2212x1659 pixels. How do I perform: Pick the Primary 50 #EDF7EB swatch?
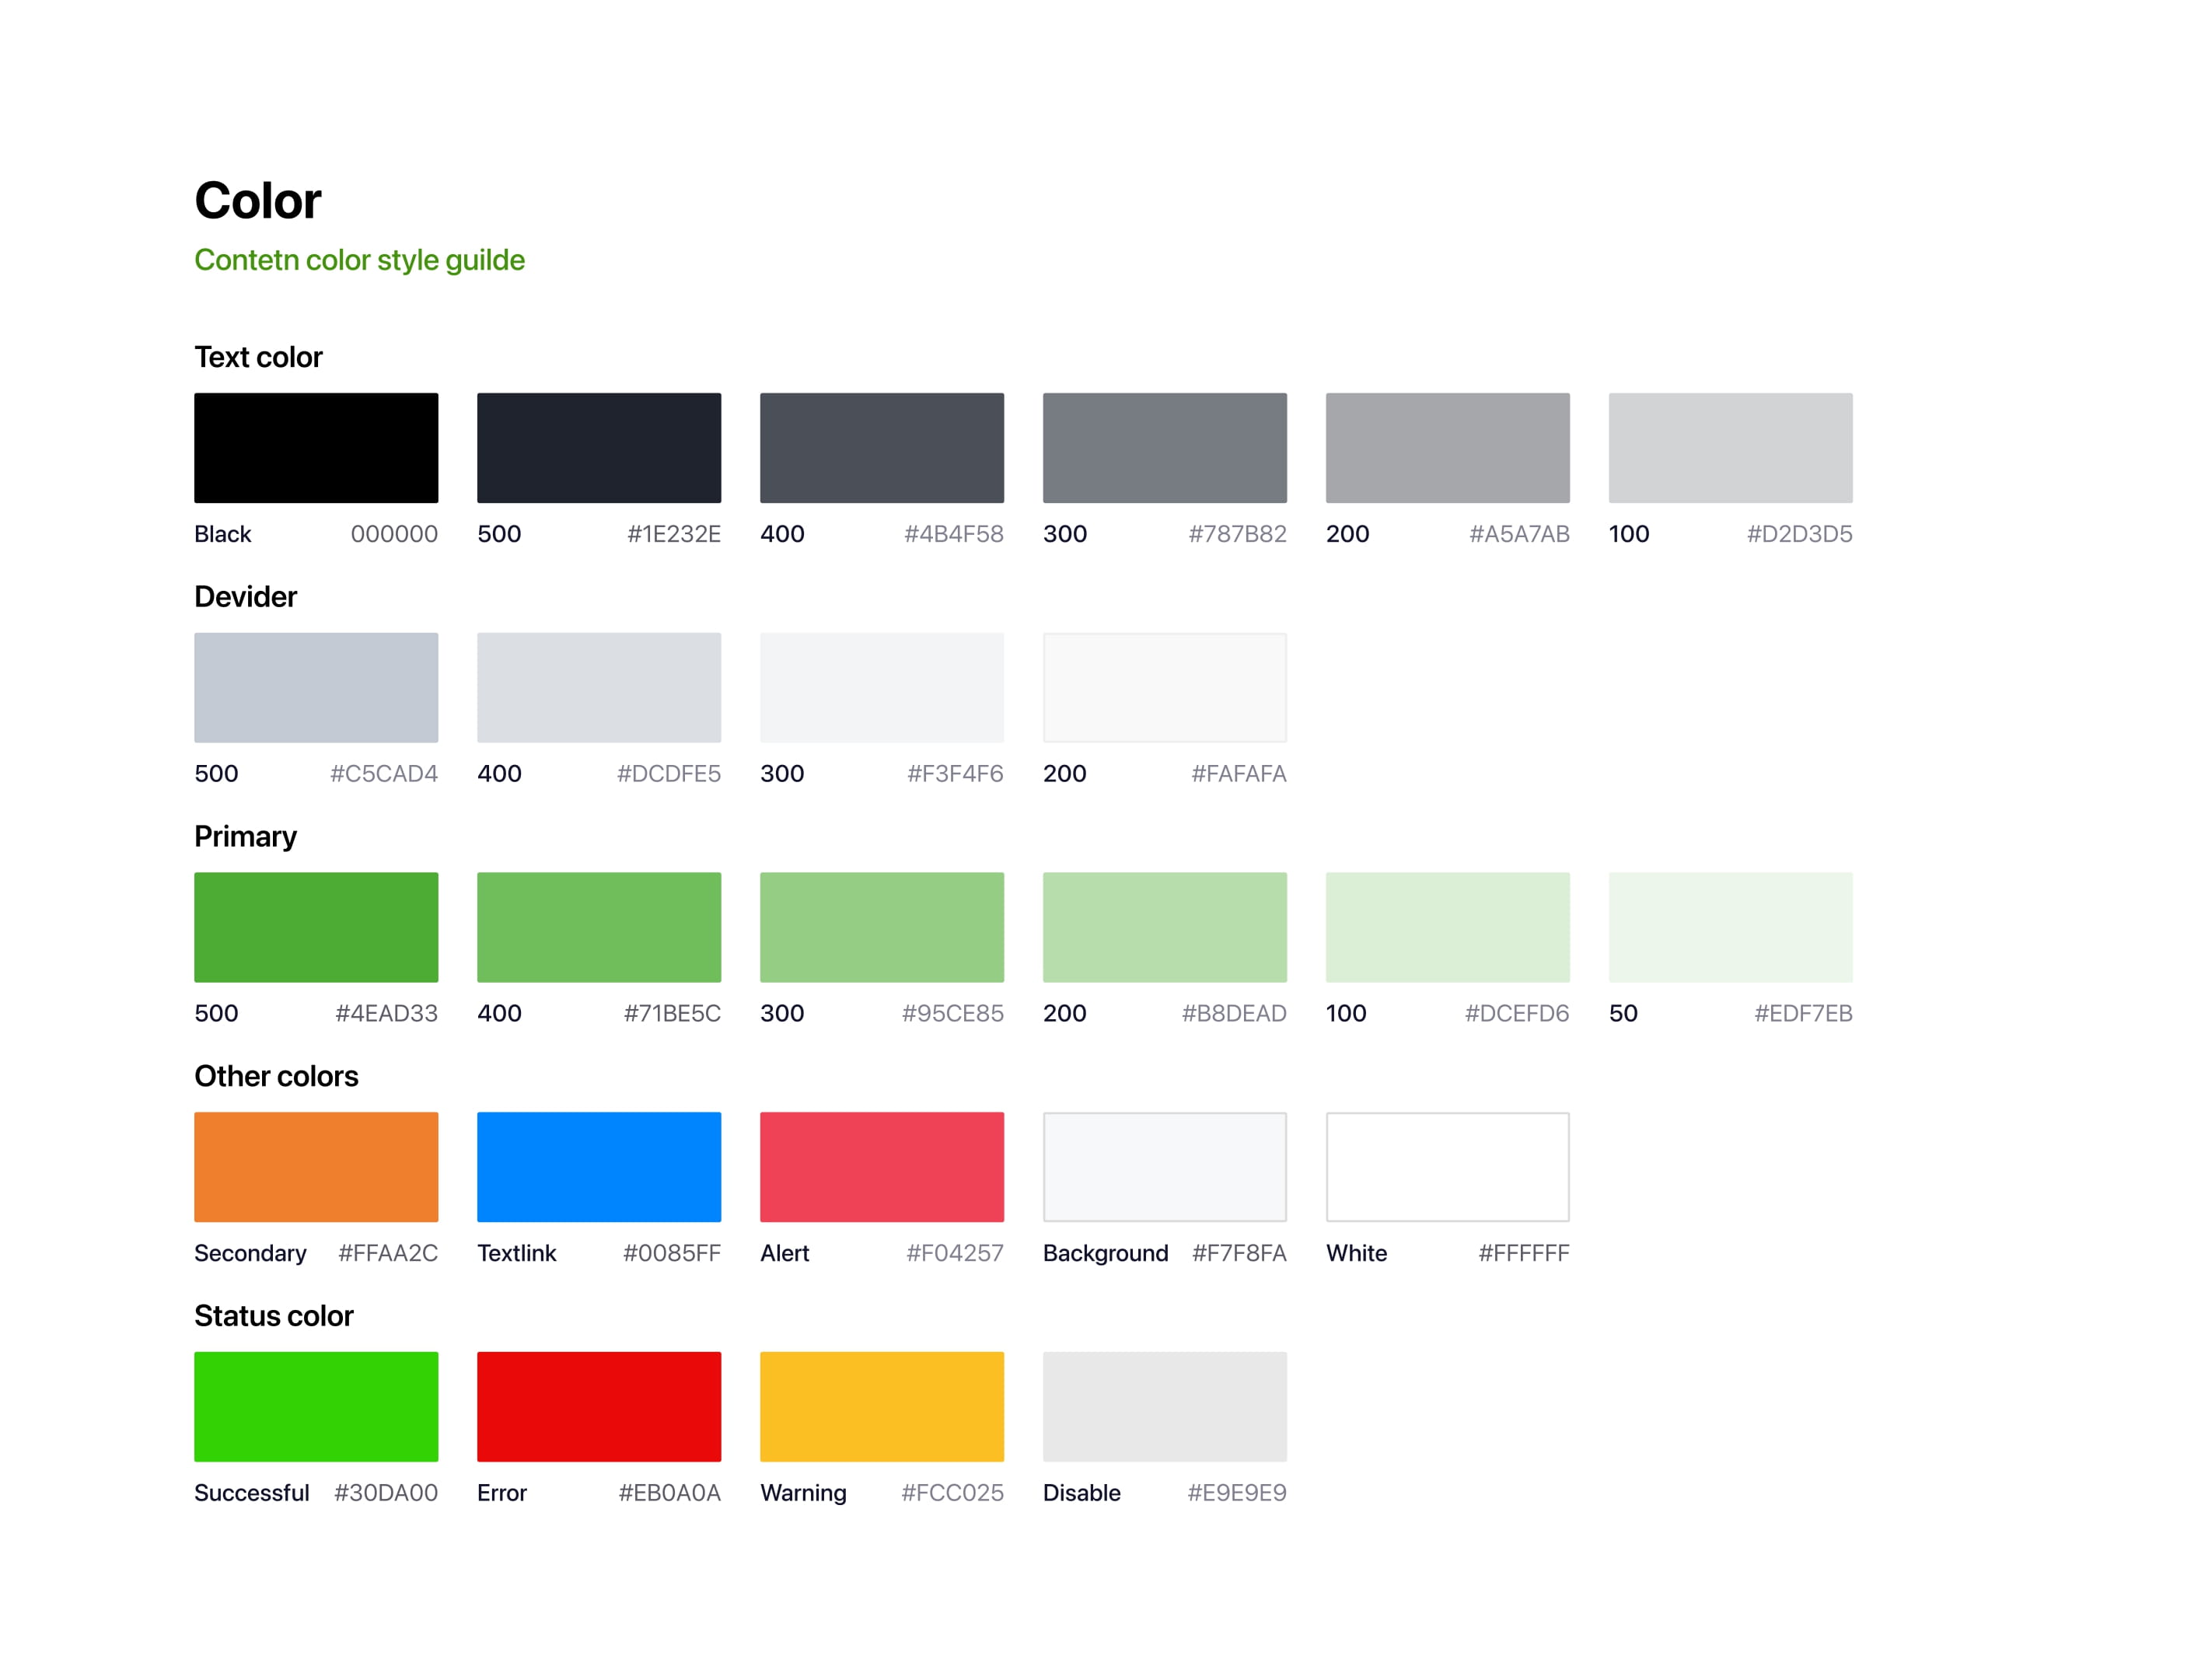click(x=1731, y=927)
